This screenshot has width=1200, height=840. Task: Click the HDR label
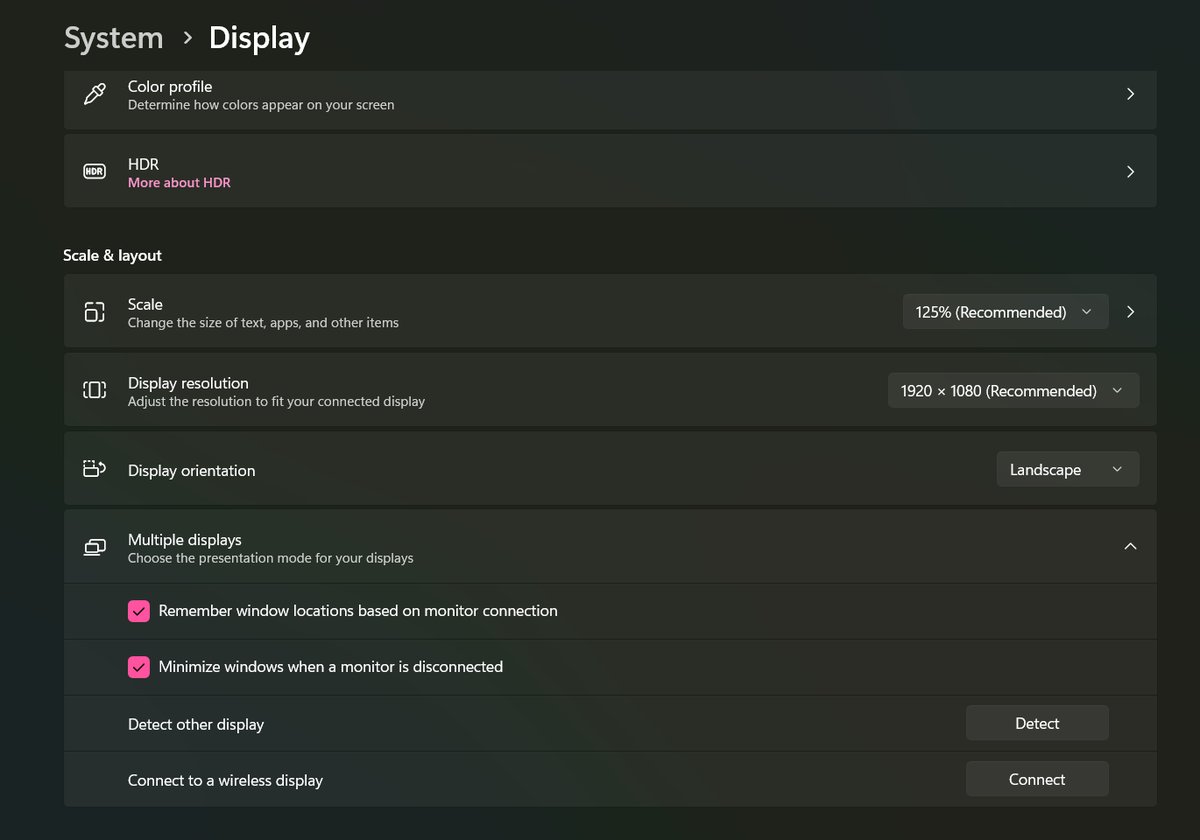coord(143,165)
